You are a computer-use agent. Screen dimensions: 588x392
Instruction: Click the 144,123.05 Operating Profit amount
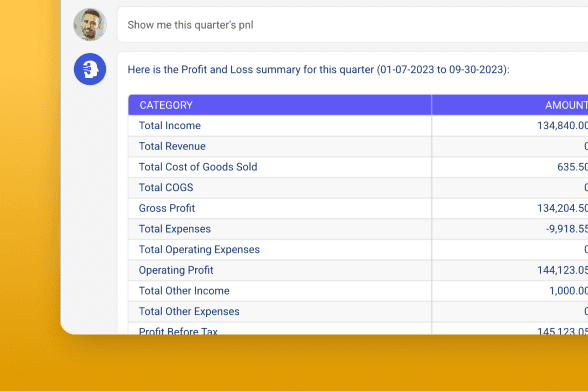pos(562,270)
